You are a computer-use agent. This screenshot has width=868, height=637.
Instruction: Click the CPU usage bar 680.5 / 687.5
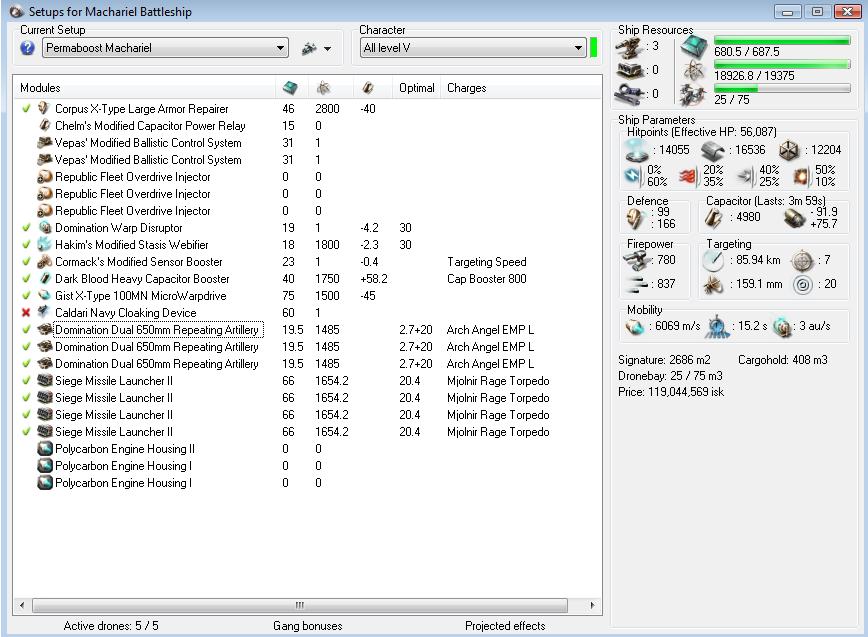pyautogui.click(x=782, y=40)
